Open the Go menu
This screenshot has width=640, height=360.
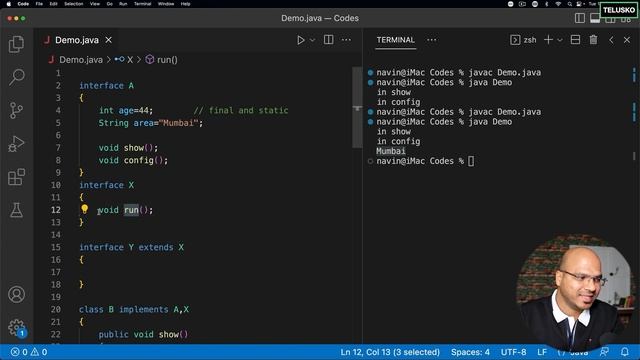[109, 4]
